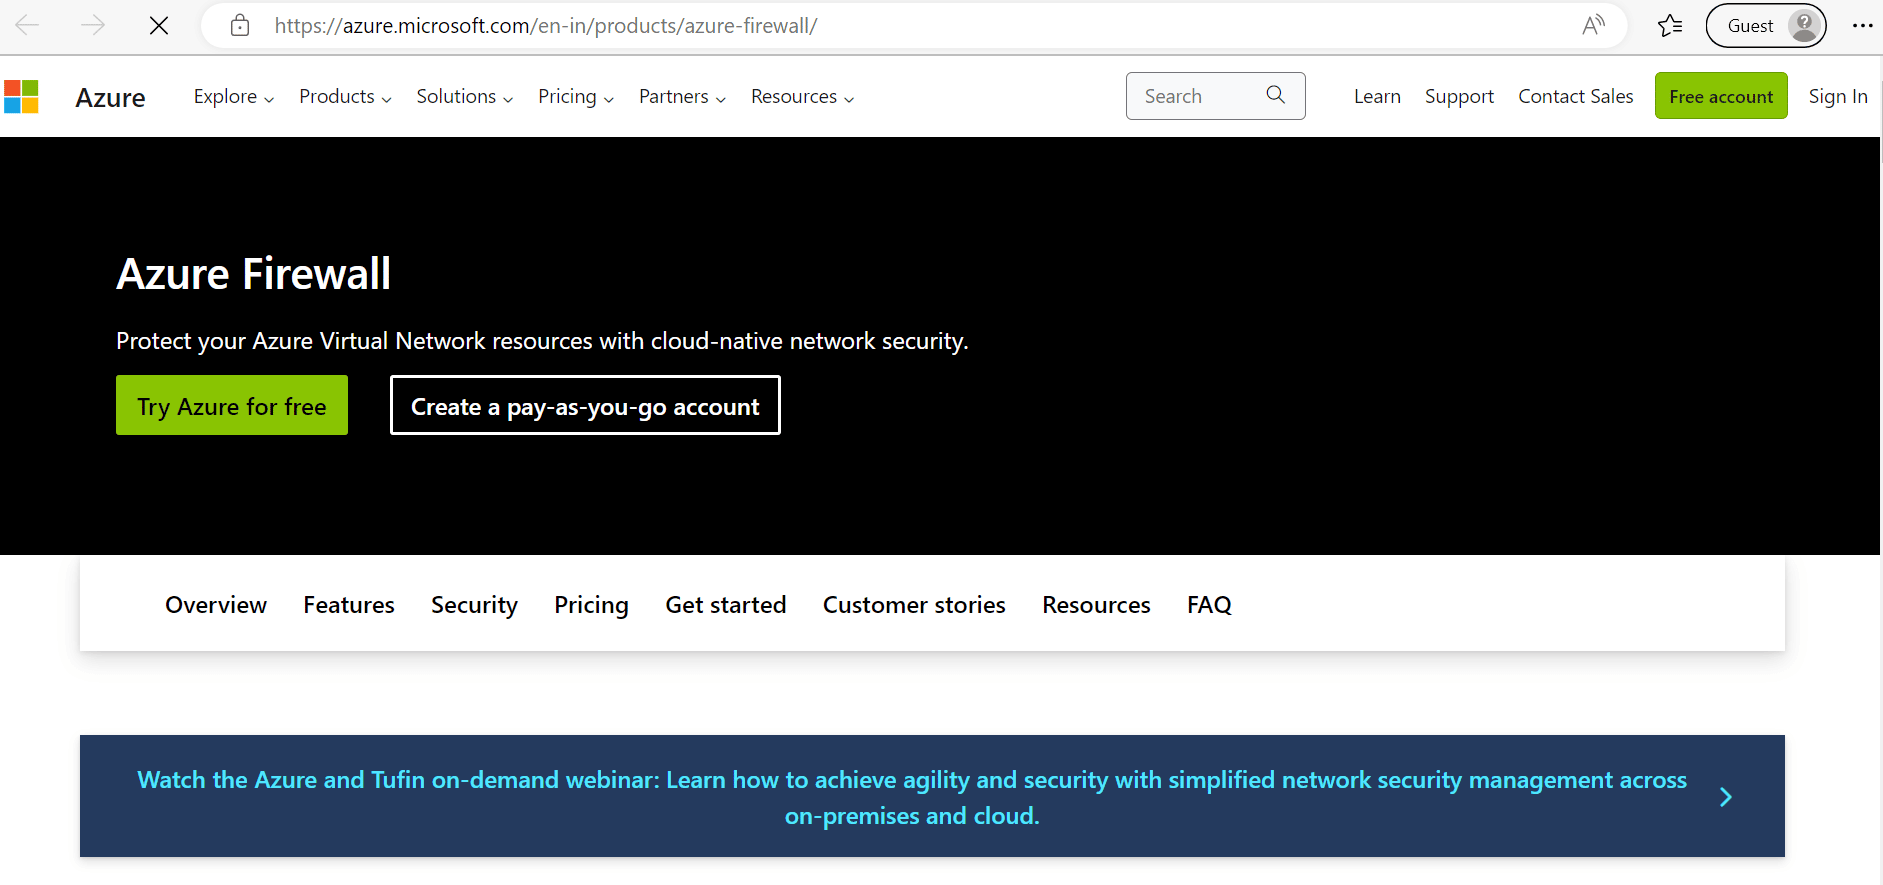Go to the Get started section tab
Image resolution: width=1883 pixels, height=885 pixels.
point(726,605)
